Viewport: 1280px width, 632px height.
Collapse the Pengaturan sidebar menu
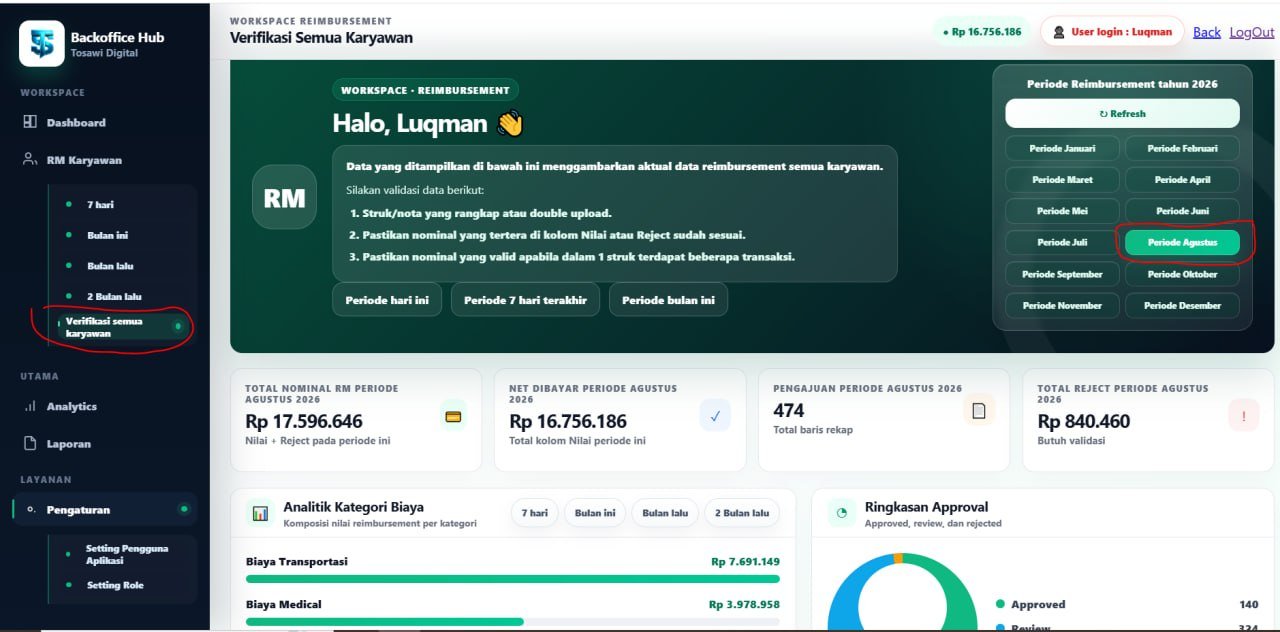click(105, 510)
